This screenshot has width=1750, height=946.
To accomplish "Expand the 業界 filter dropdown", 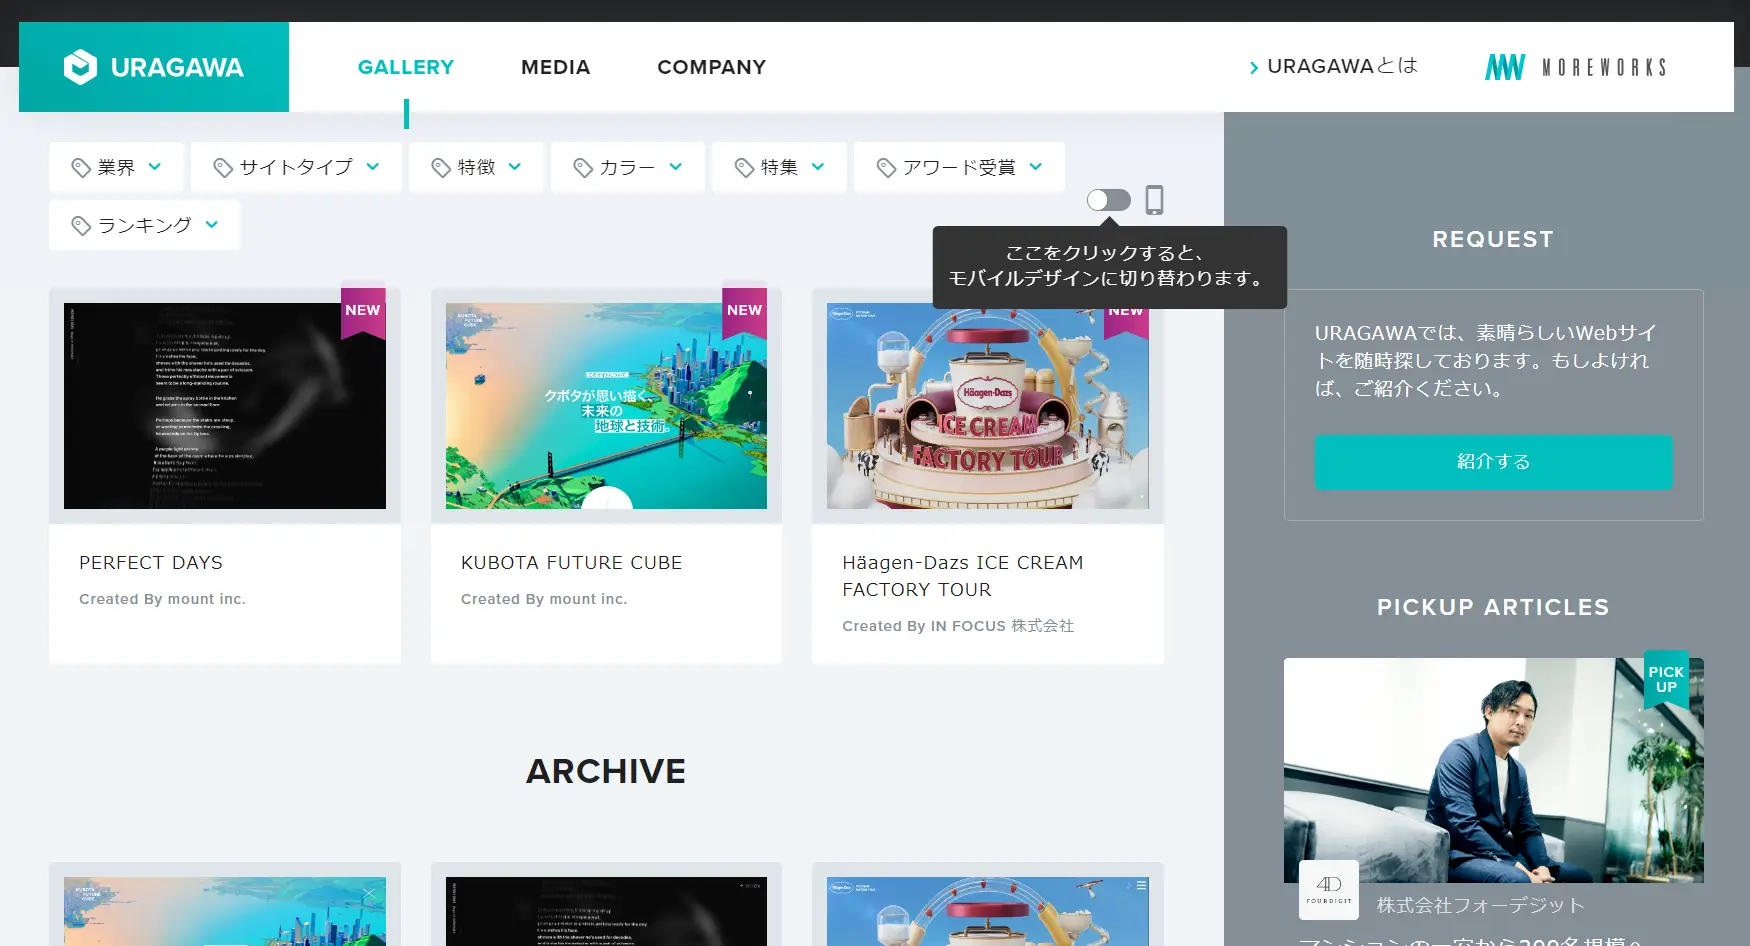I will [116, 167].
